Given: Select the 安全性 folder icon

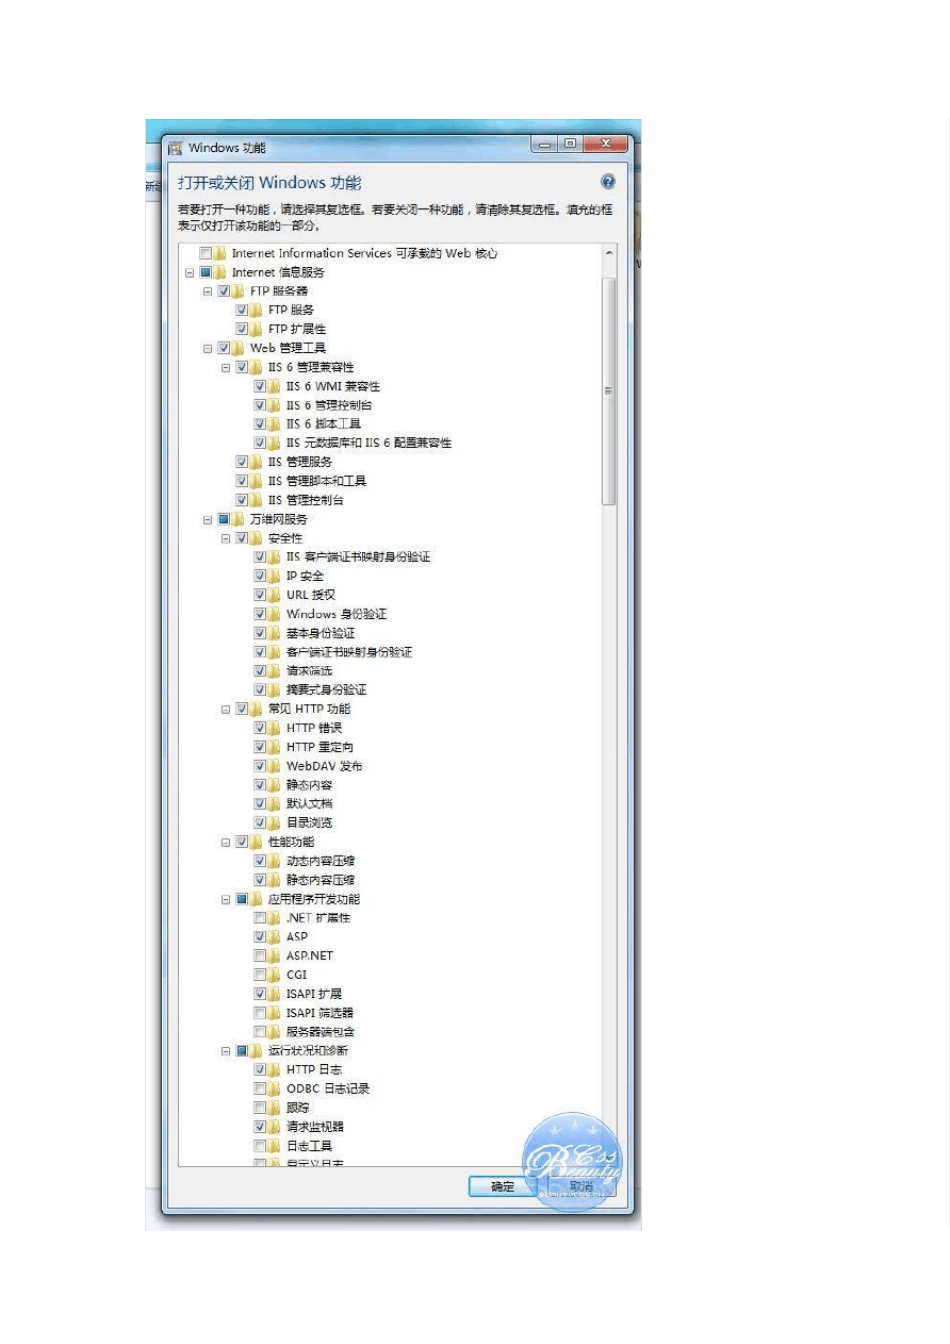Looking at the screenshot, I should (x=256, y=538).
